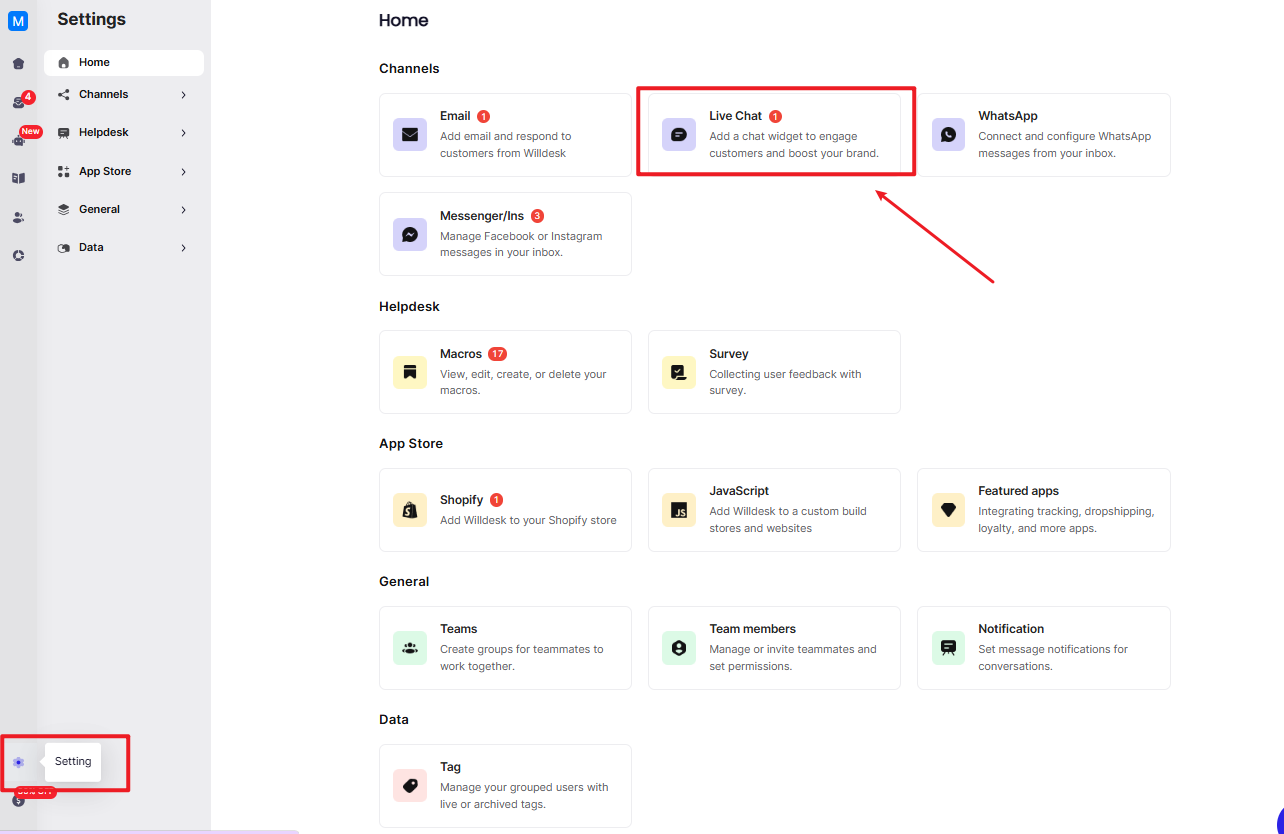Click the red 1 badge beside Shopify

coord(497,500)
